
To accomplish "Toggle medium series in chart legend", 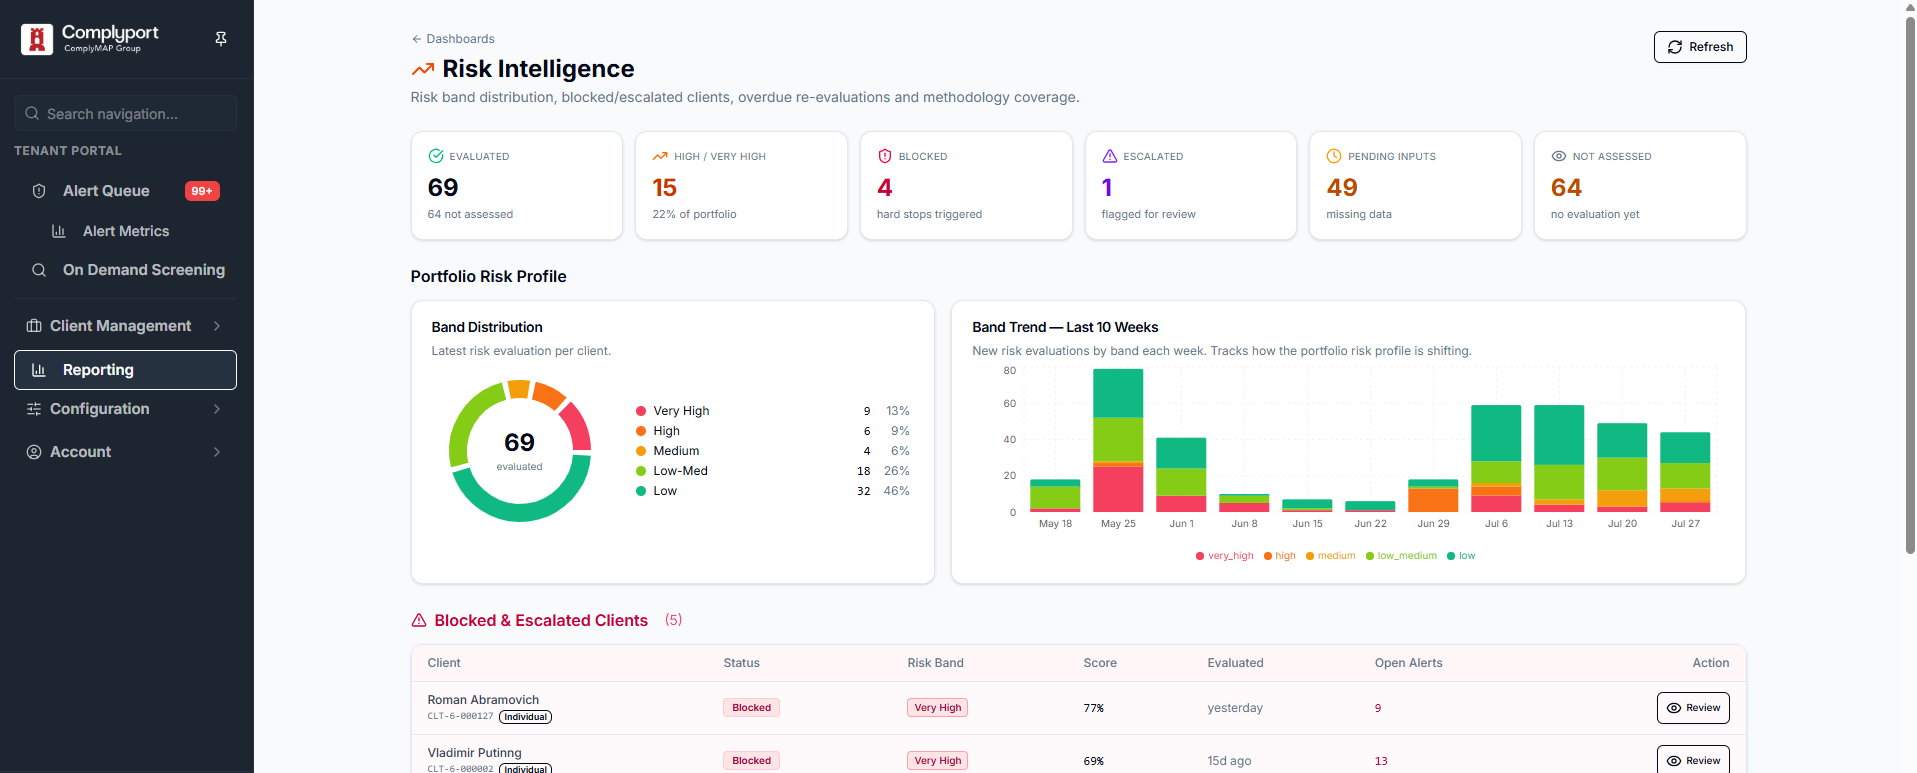I will click(x=1330, y=556).
